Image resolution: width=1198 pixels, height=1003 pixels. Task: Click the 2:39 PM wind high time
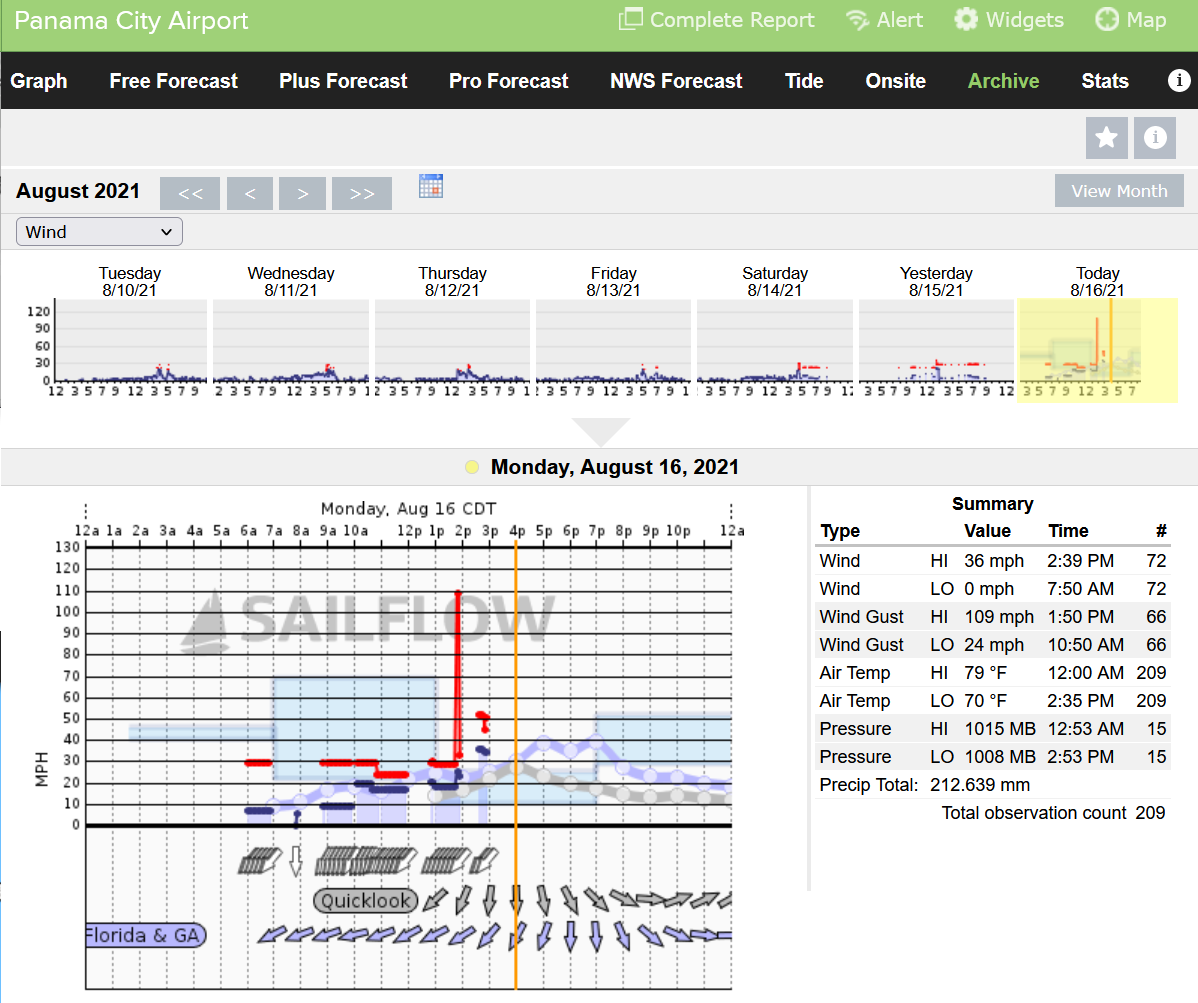tap(1080, 561)
